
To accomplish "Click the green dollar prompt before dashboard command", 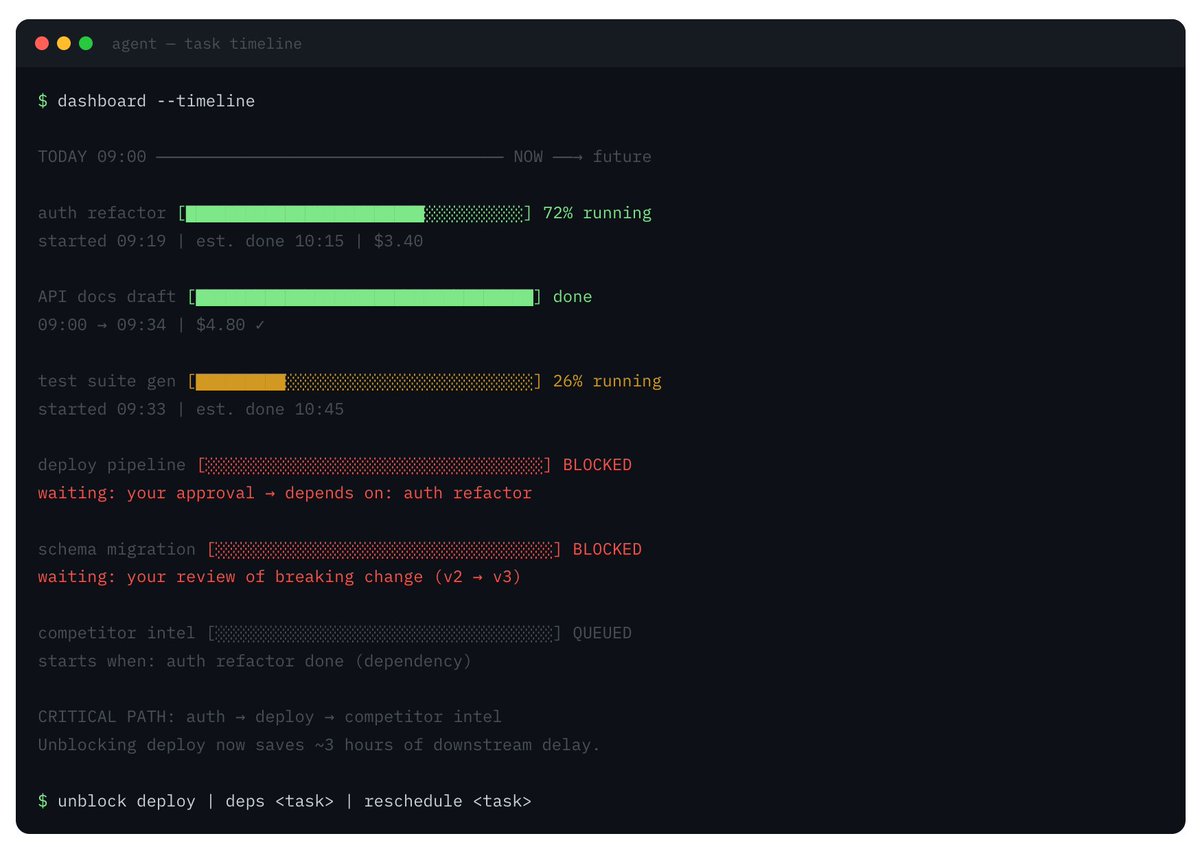I will [43, 101].
